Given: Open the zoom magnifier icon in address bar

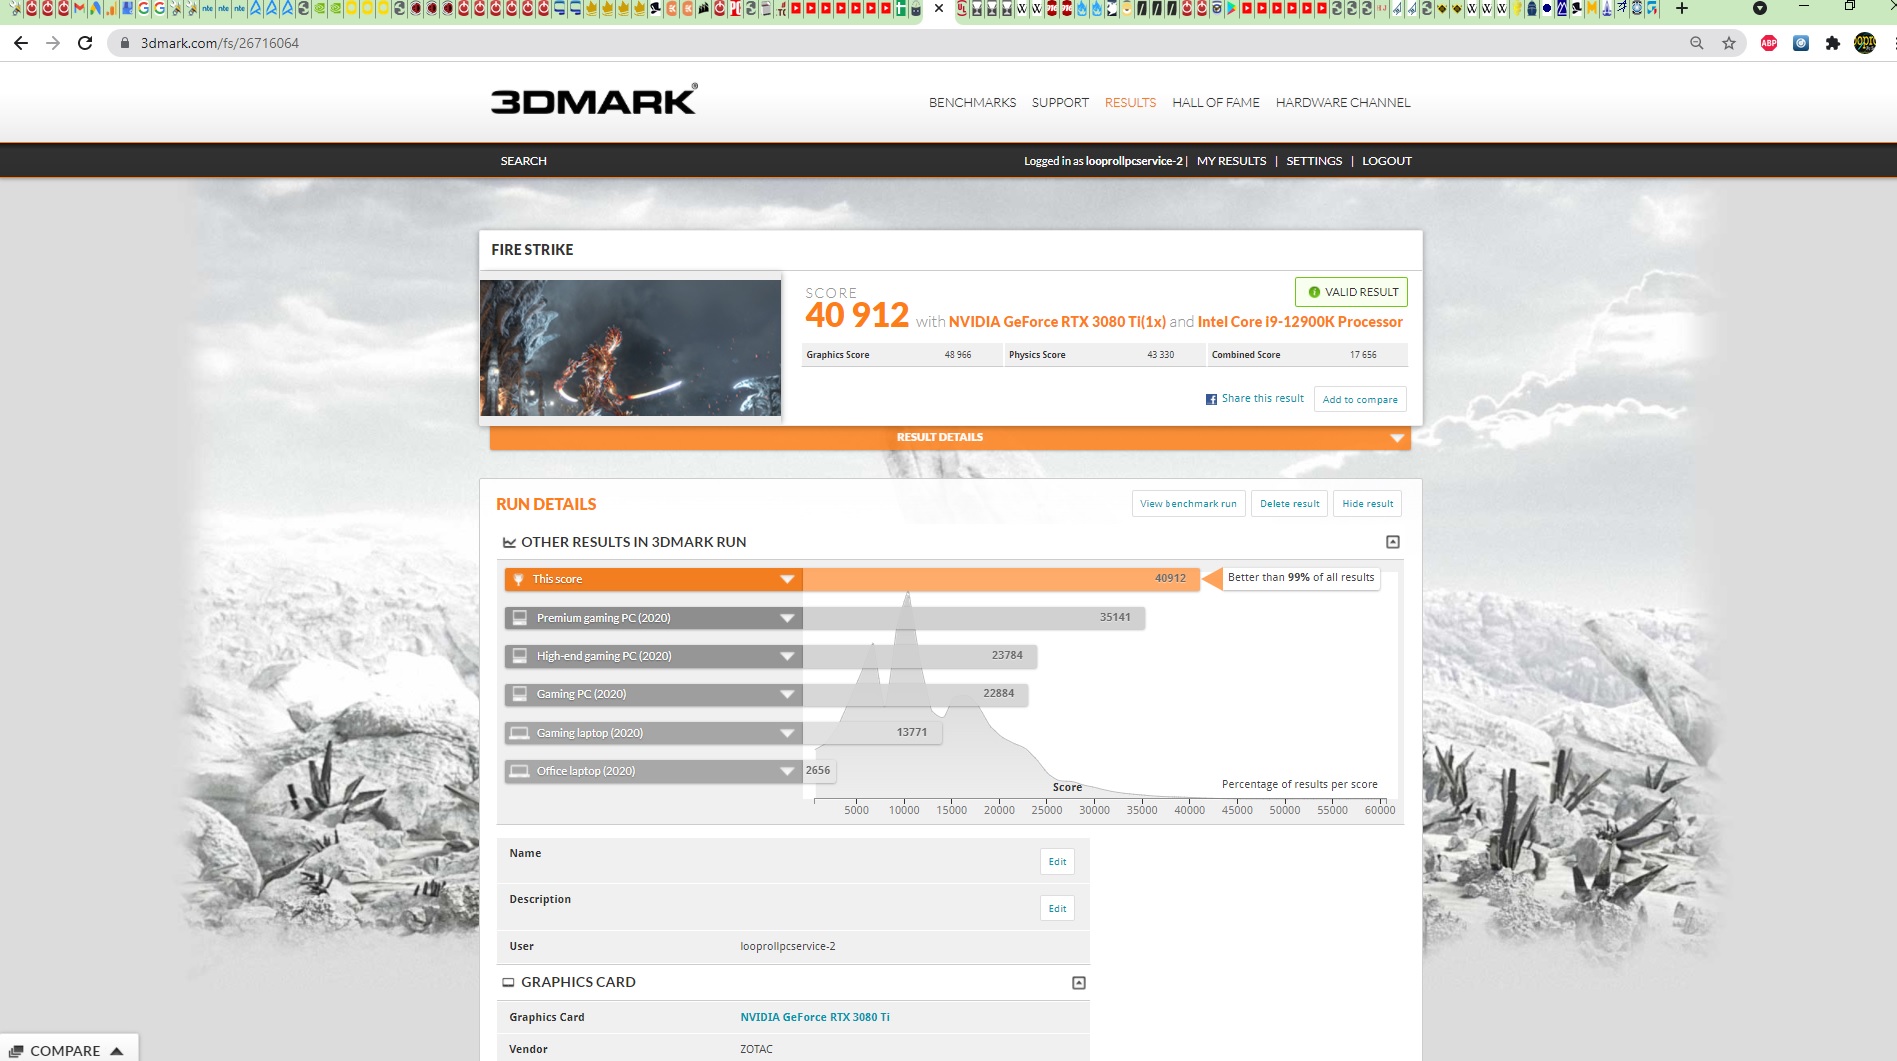Looking at the screenshot, I should [x=1697, y=43].
